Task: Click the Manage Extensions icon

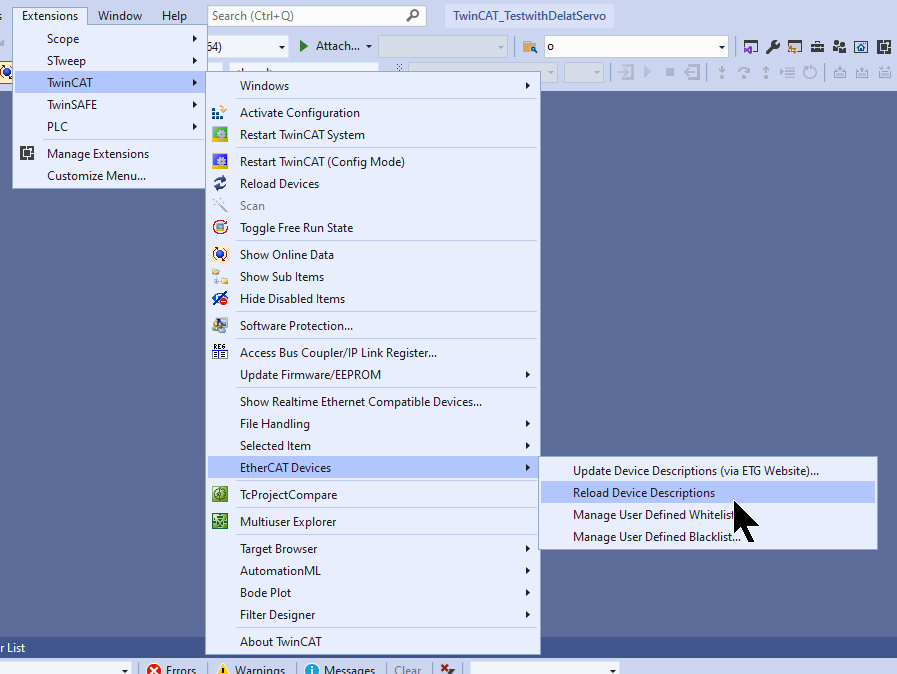Action: (27, 153)
